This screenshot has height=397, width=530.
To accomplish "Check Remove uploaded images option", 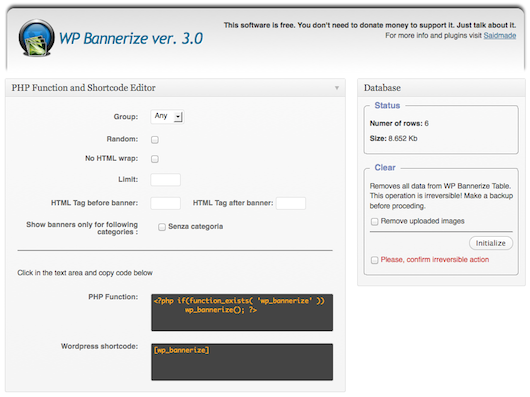I will (374, 221).
